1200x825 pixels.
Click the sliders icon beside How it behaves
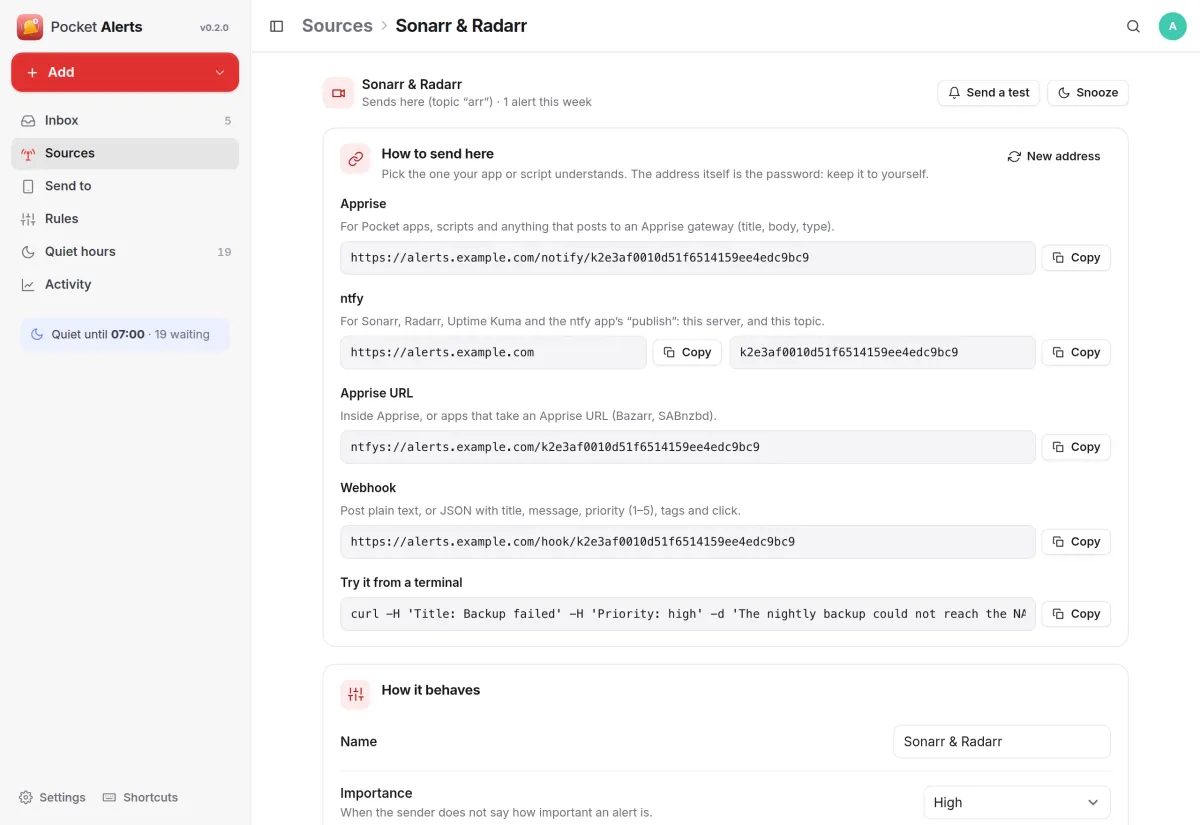[x=355, y=695]
